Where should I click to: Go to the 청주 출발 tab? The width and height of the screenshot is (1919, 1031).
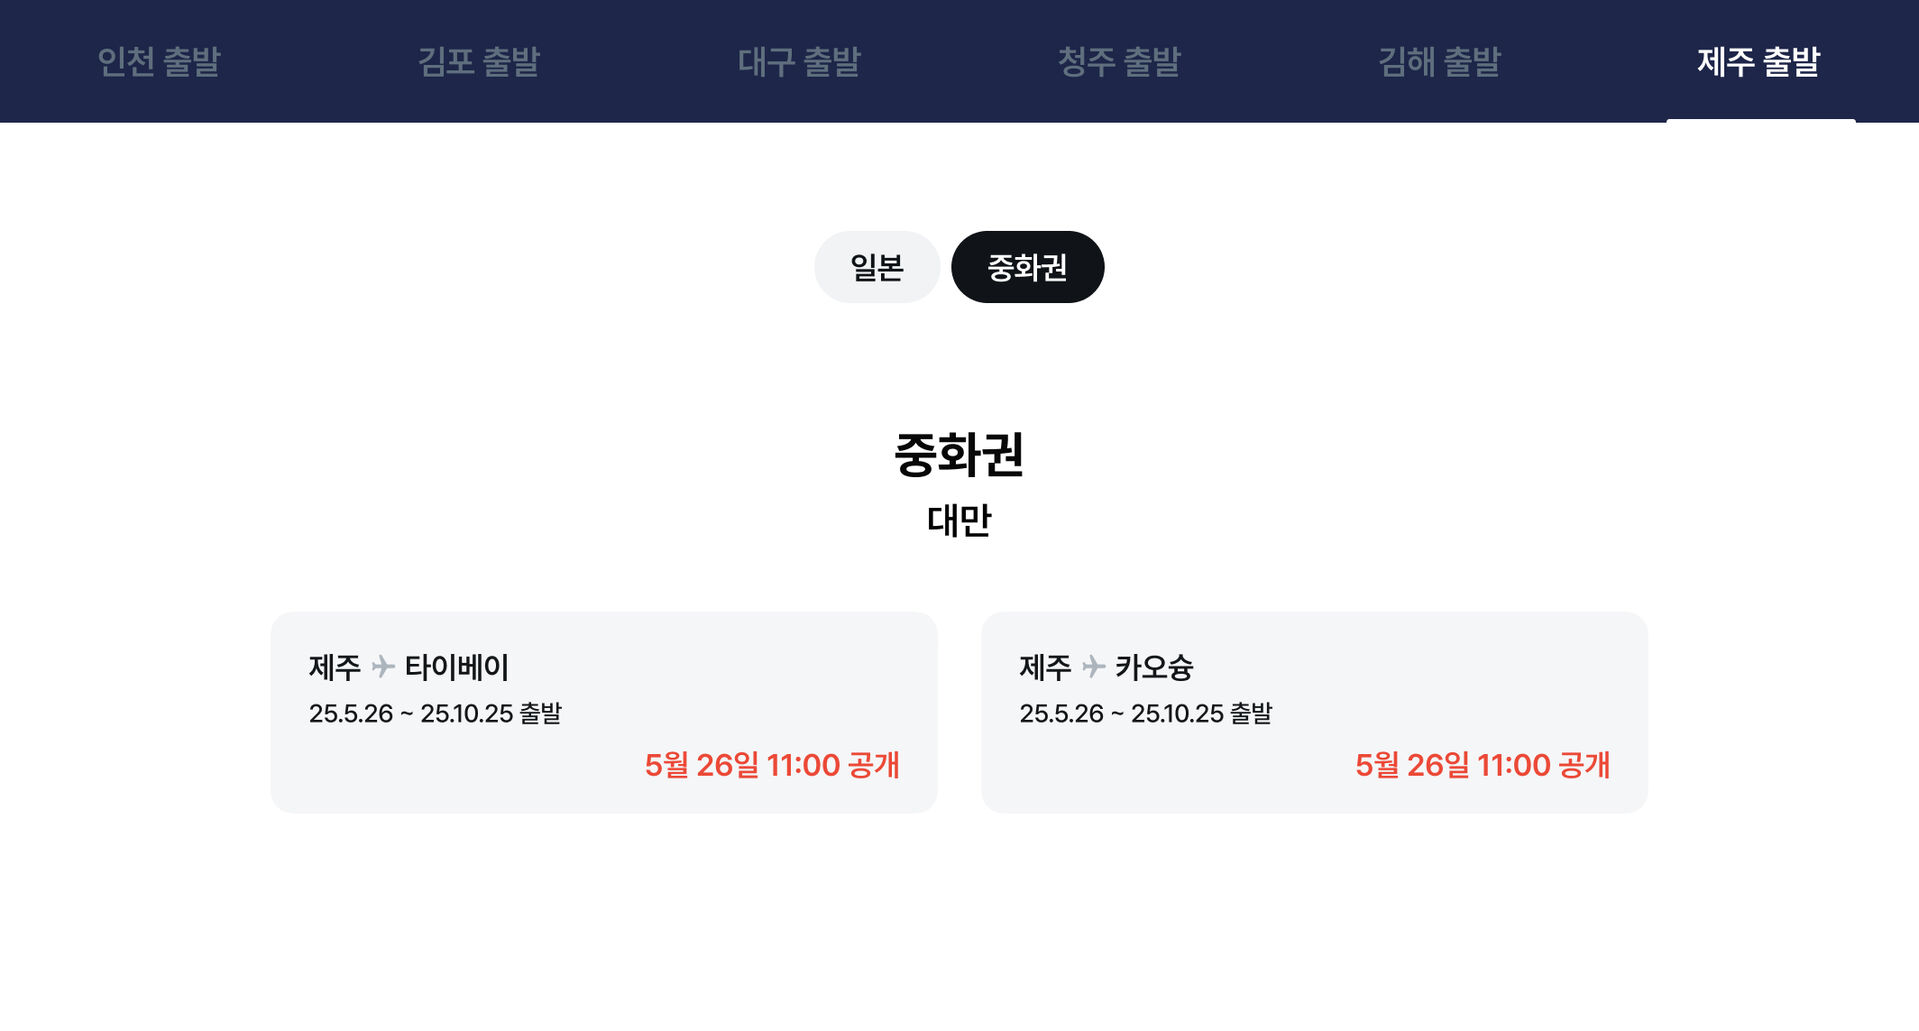click(1119, 62)
